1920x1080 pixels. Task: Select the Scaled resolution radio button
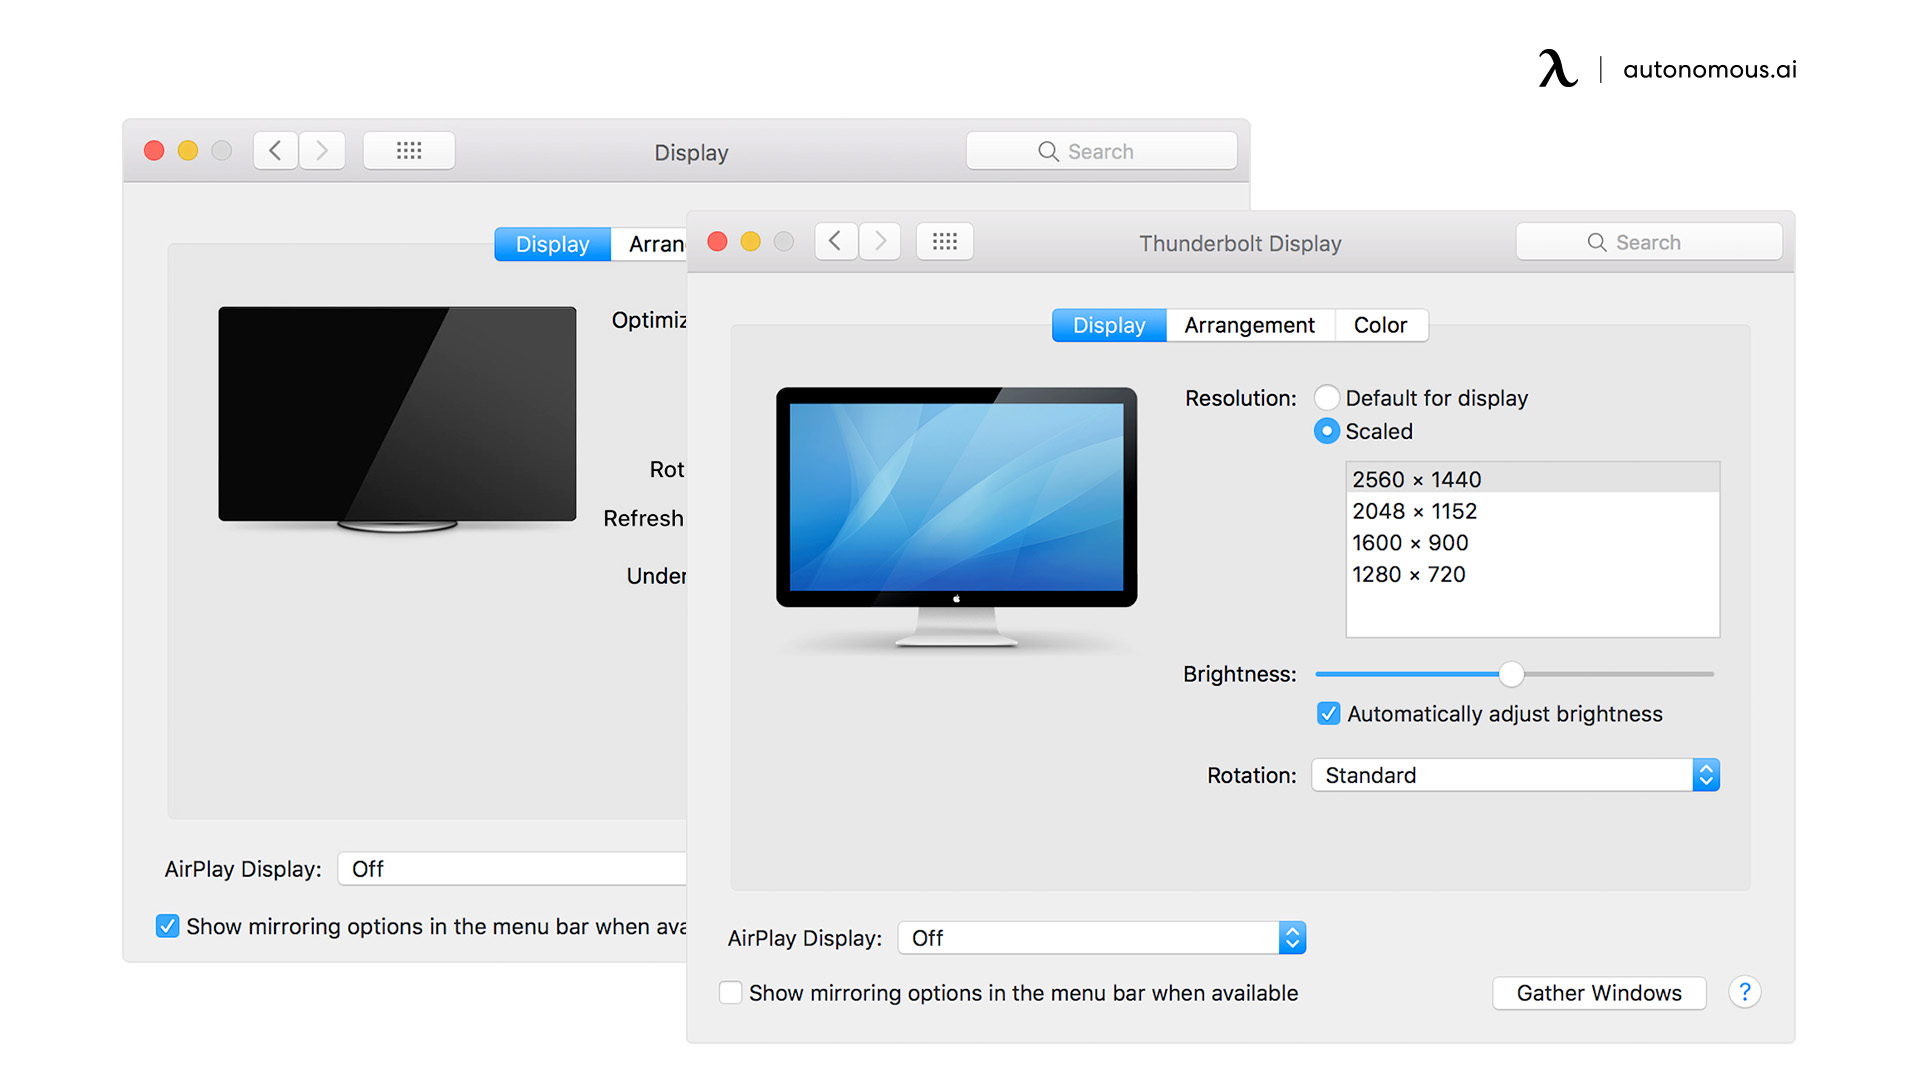click(x=1326, y=431)
